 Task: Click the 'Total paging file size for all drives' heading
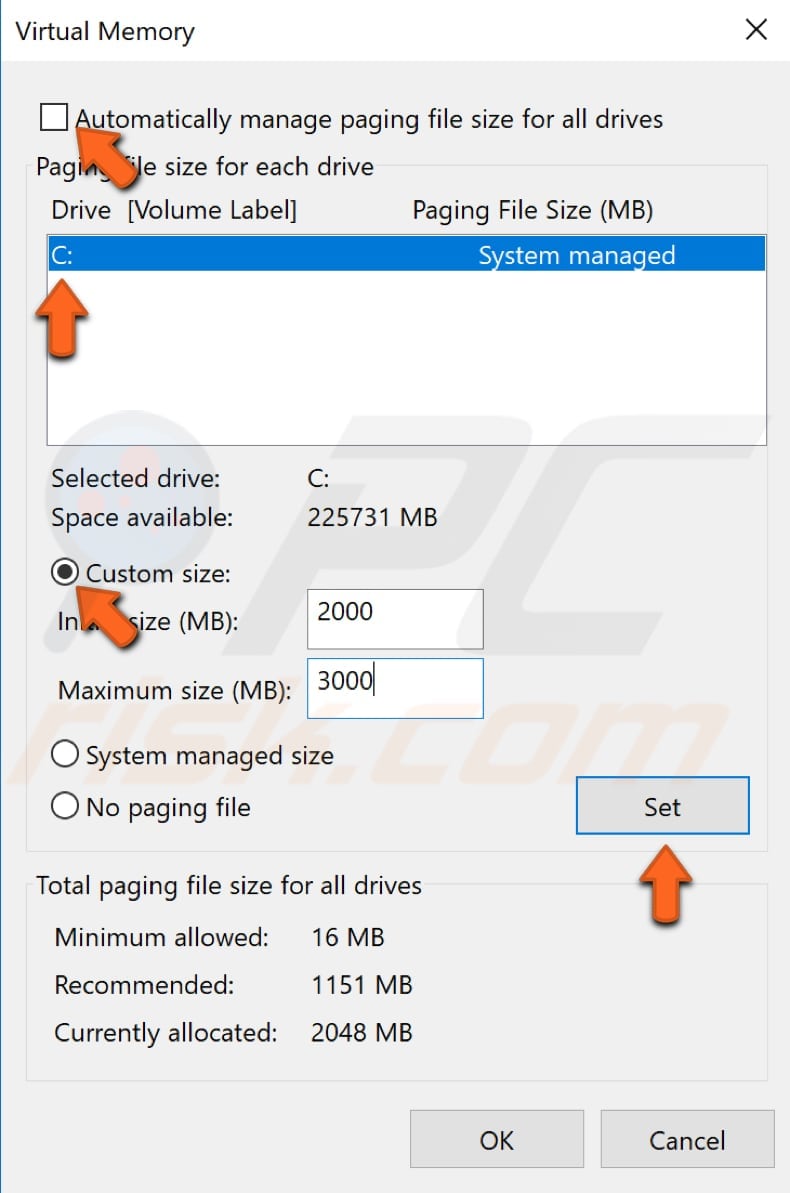click(x=229, y=886)
